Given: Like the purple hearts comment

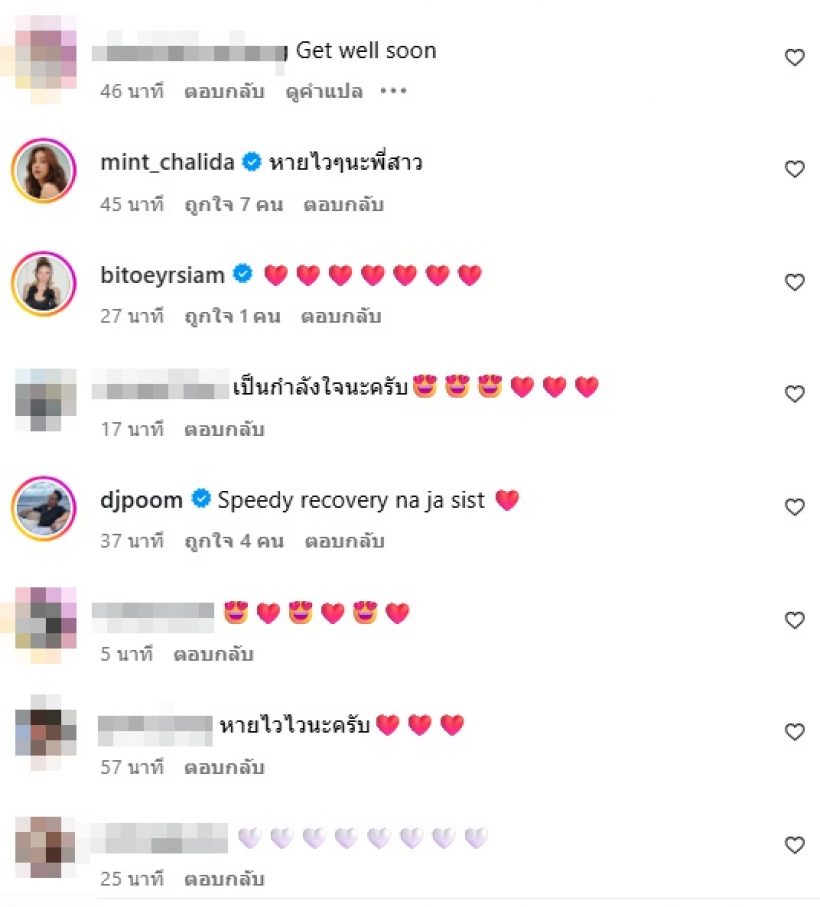Looking at the screenshot, I should coord(794,845).
